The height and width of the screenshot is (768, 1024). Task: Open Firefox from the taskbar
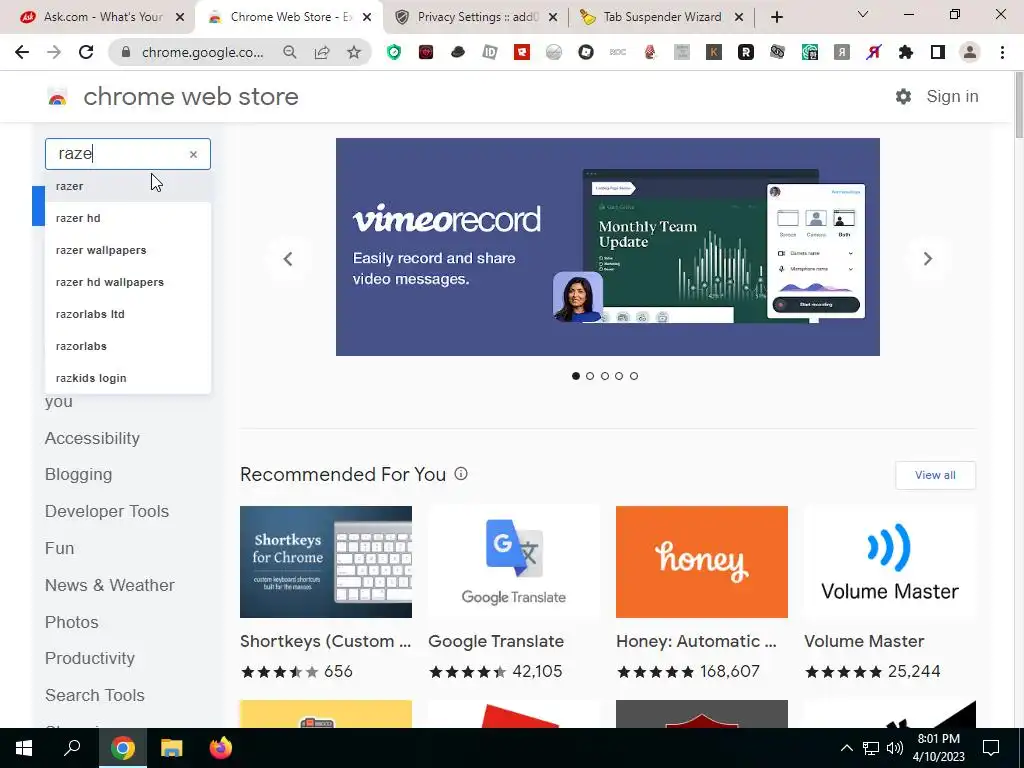pos(221,748)
